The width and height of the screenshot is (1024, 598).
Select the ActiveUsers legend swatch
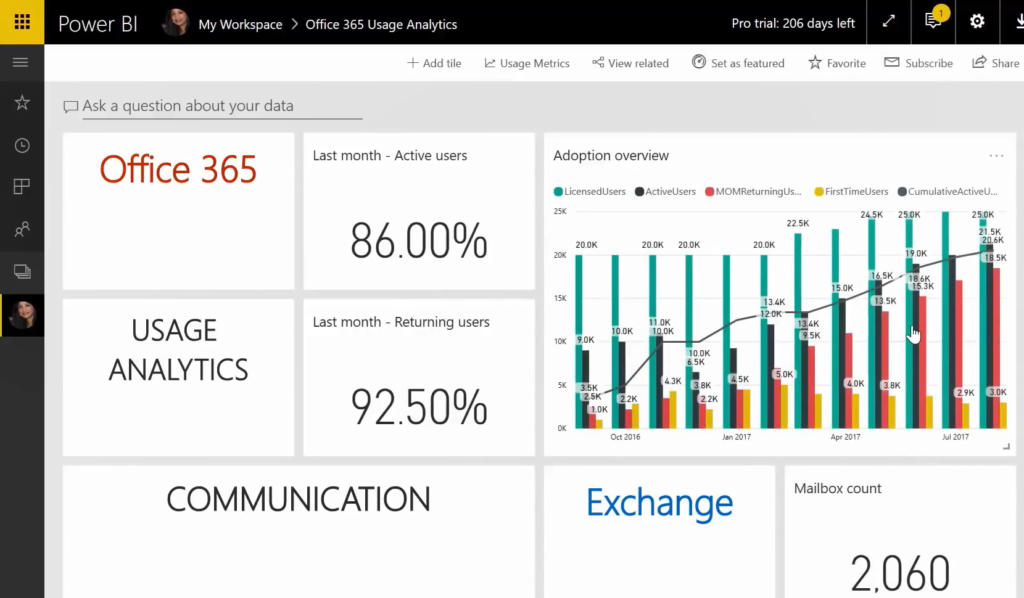point(639,191)
